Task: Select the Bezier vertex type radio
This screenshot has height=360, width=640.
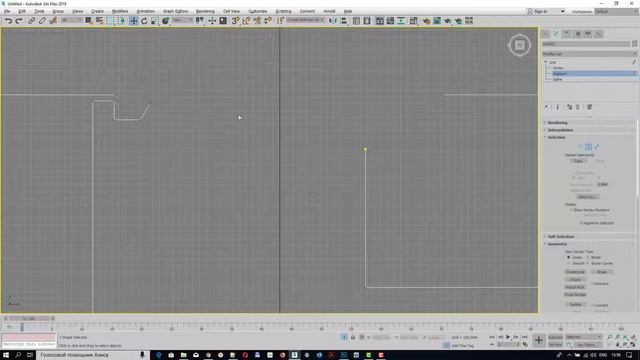Action: point(588,258)
